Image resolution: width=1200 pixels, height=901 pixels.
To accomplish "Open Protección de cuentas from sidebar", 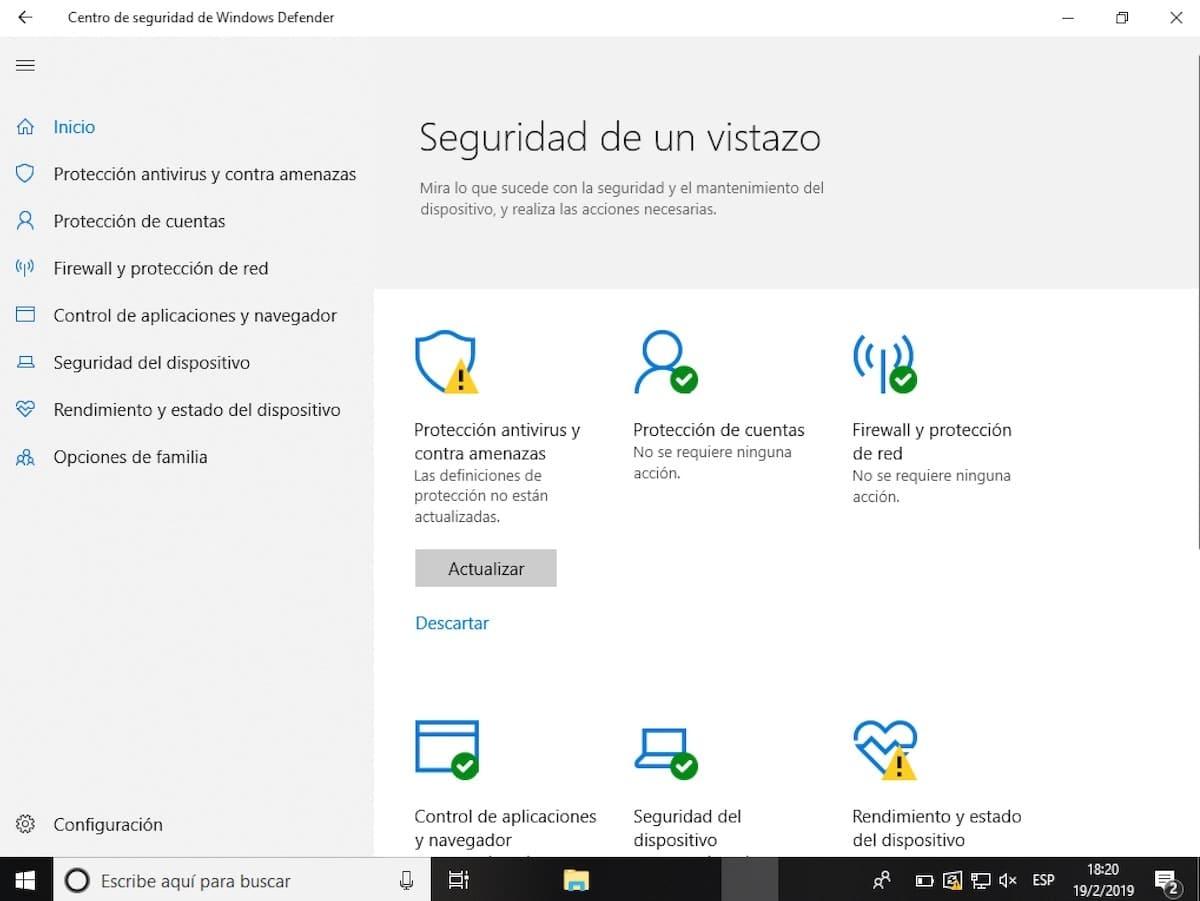I will pos(140,221).
